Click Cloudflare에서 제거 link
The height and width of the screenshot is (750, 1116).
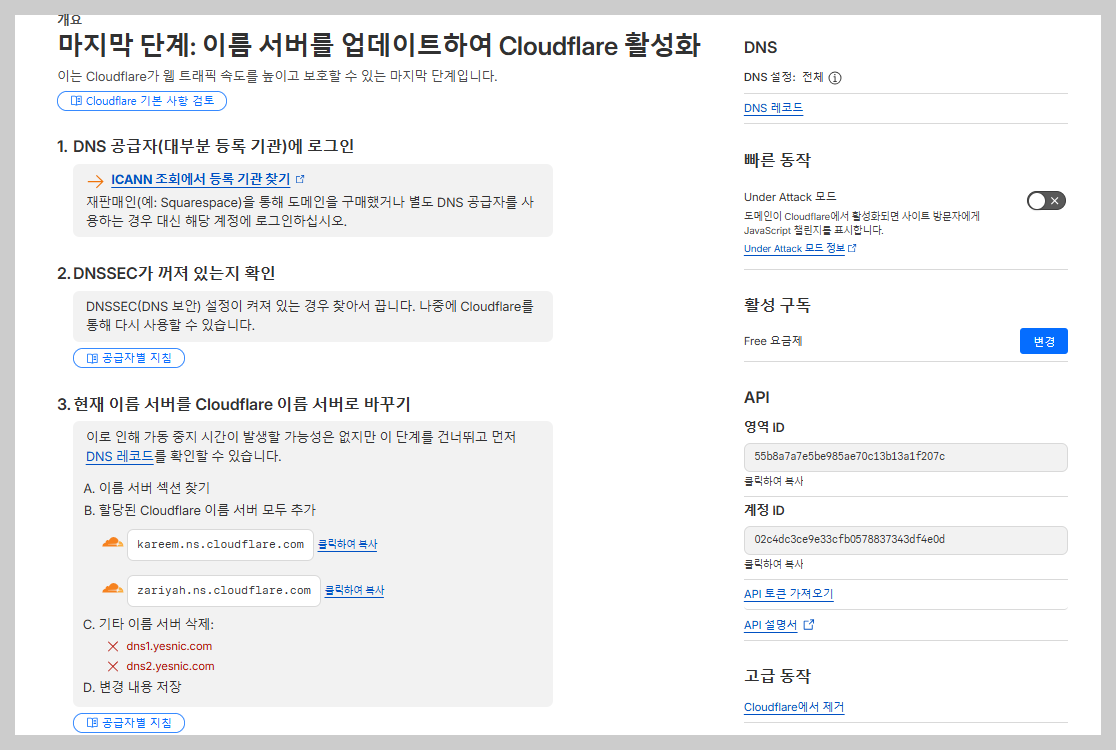click(x=794, y=707)
